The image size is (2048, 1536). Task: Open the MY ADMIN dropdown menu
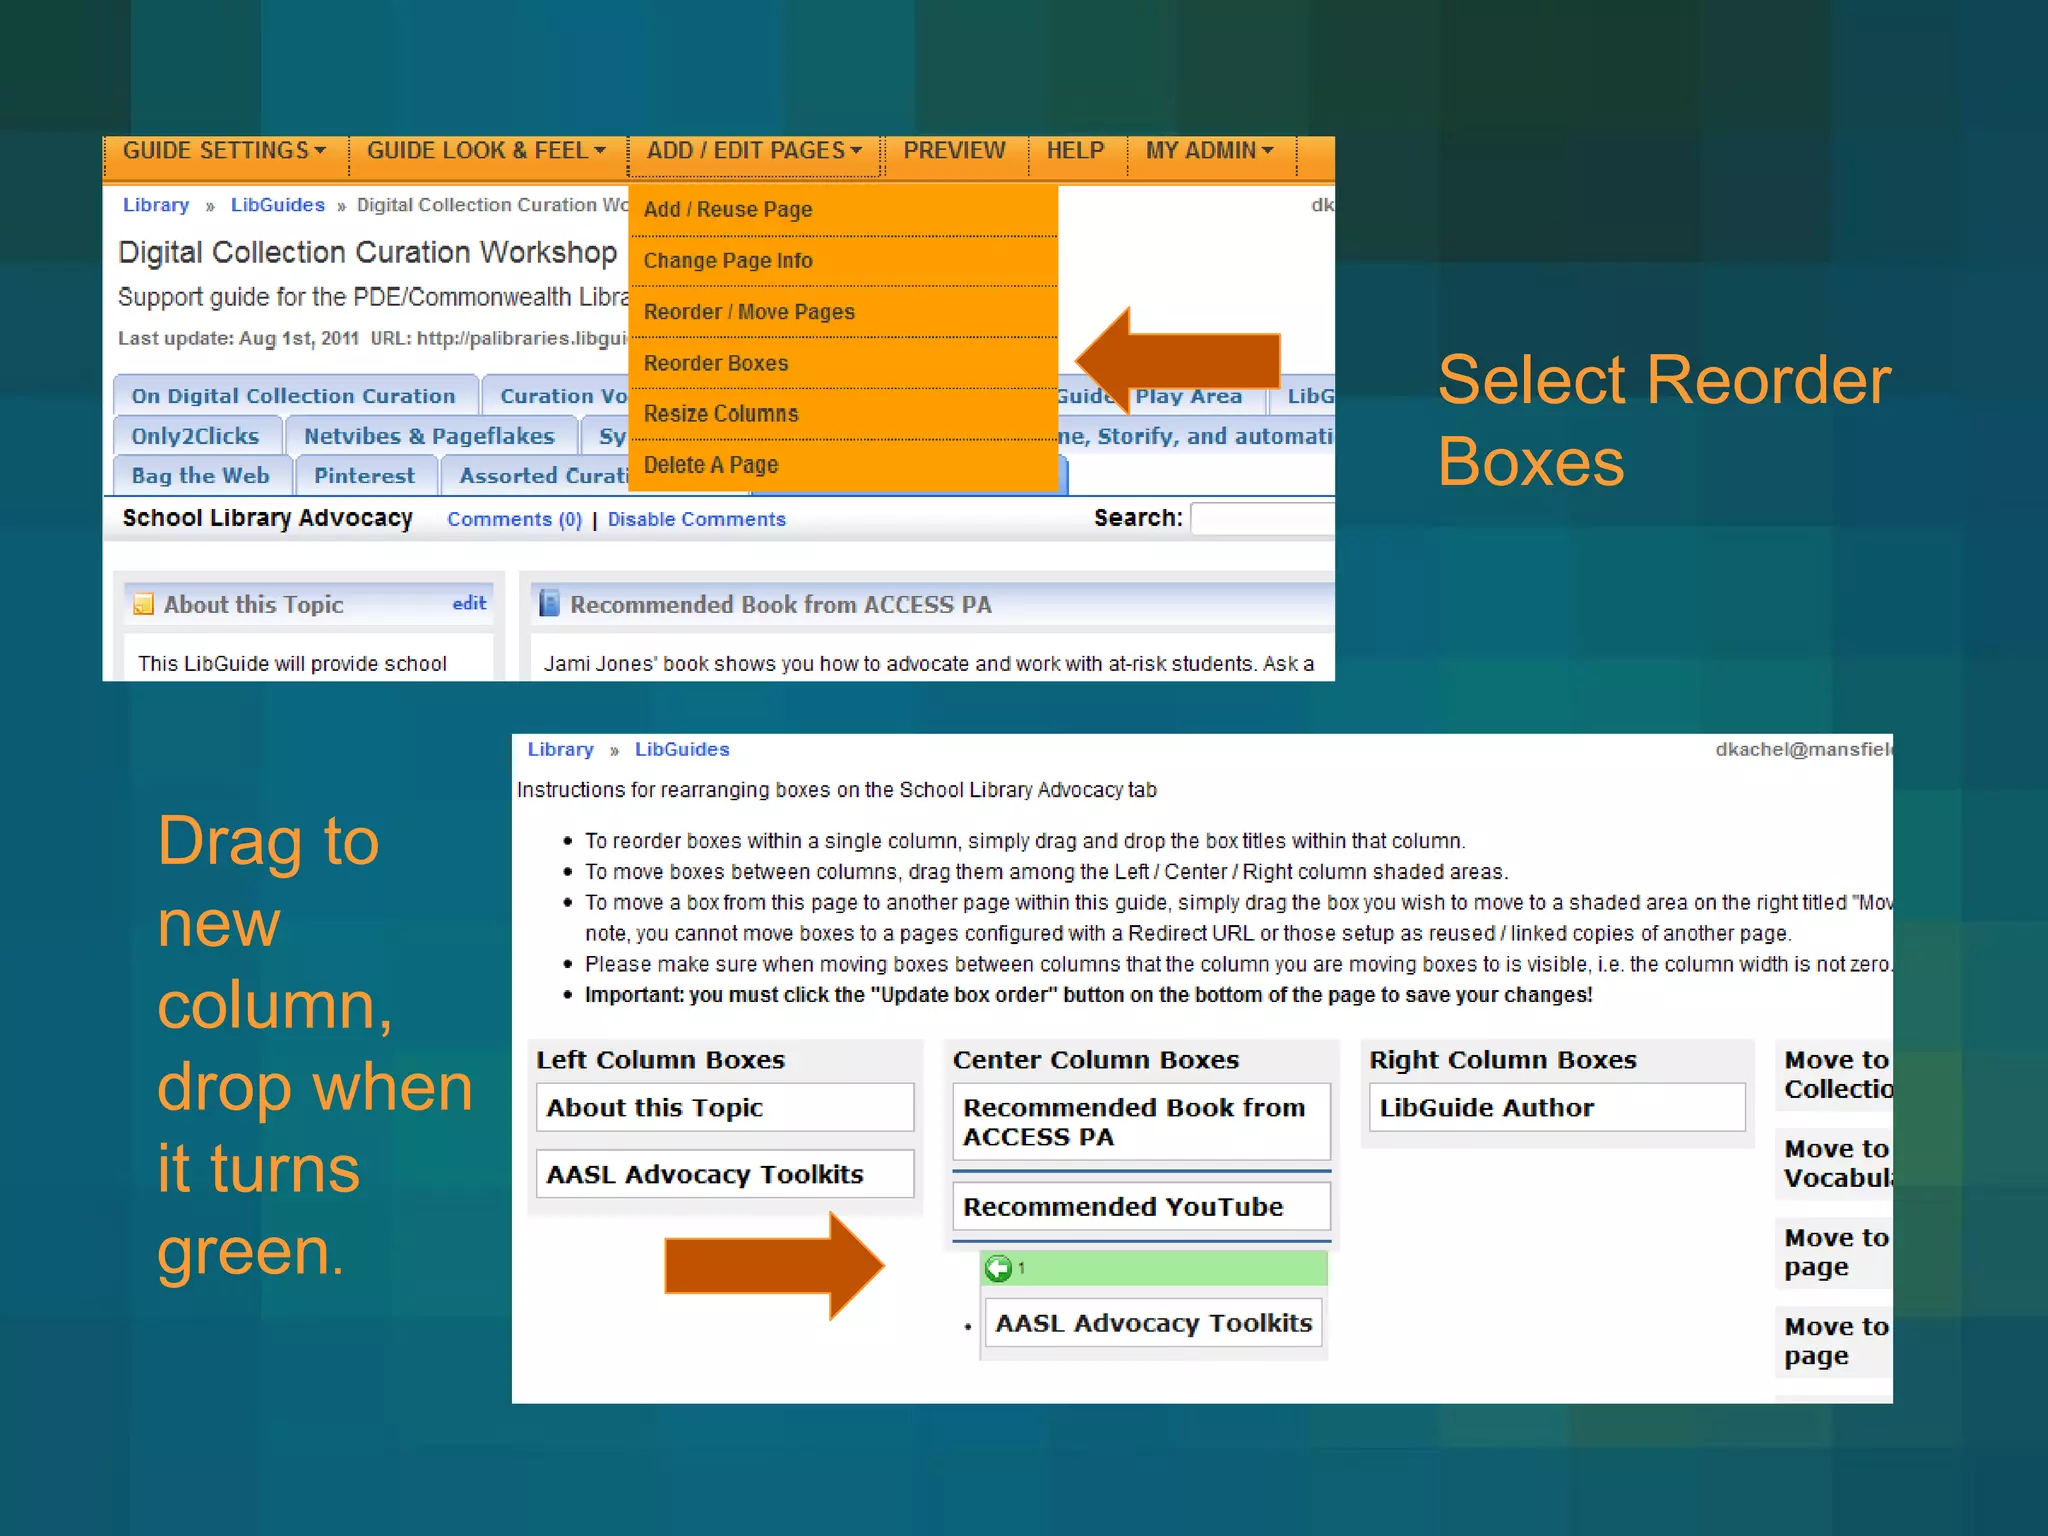pyautogui.click(x=1210, y=151)
